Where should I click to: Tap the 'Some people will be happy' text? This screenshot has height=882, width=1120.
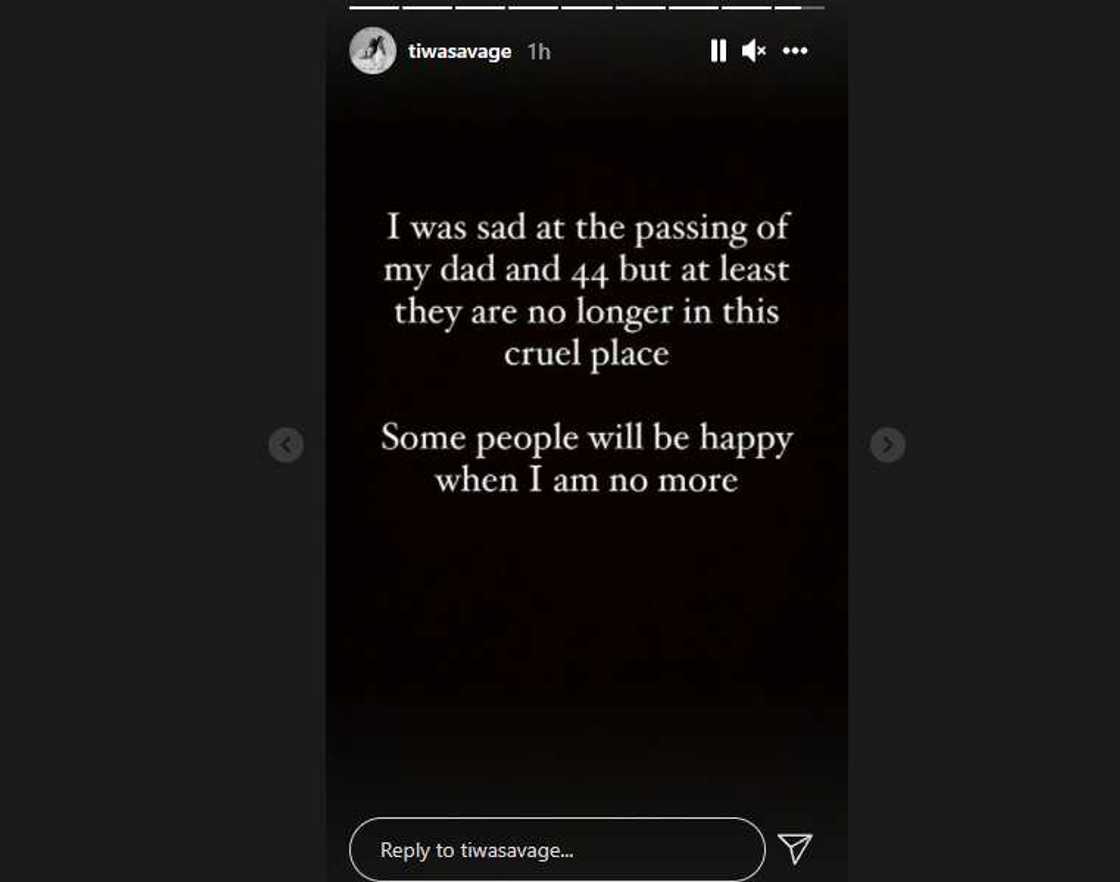coord(587,459)
